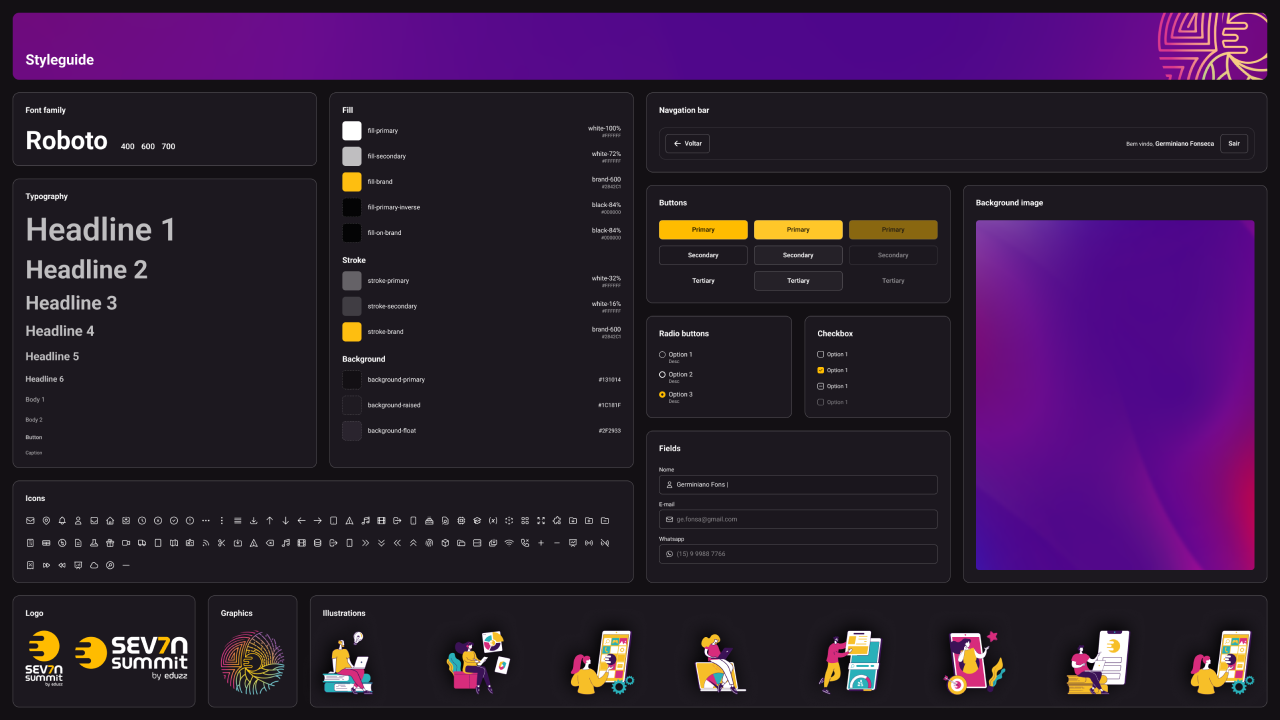Click the fingerprint icon

point(429,543)
